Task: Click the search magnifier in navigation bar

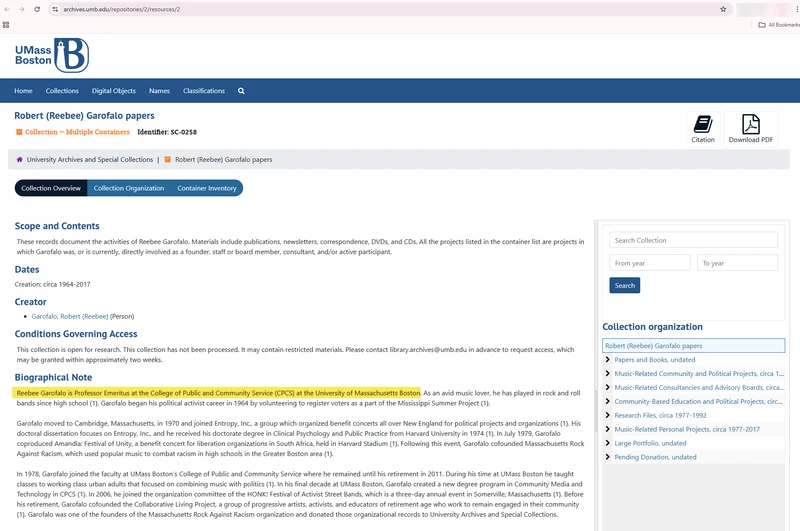Action: pos(241,91)
